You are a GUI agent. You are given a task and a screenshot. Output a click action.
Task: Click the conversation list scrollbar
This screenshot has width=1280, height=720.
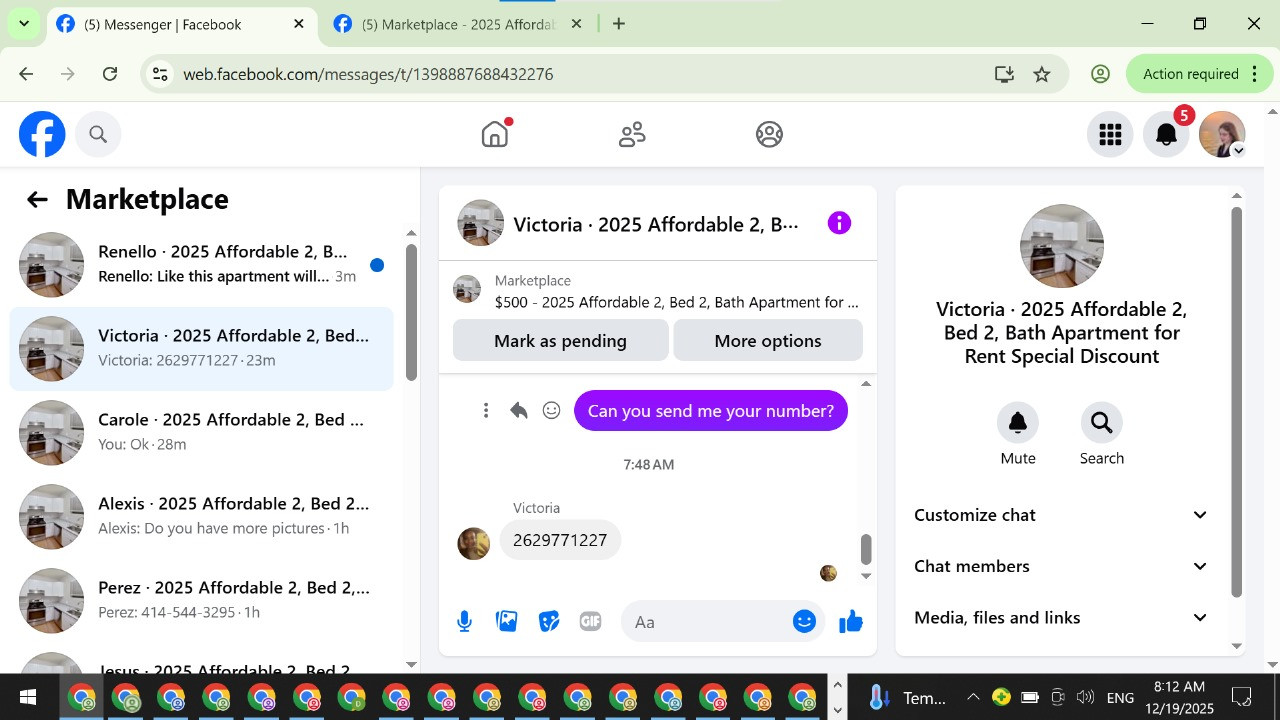(411, 312)
